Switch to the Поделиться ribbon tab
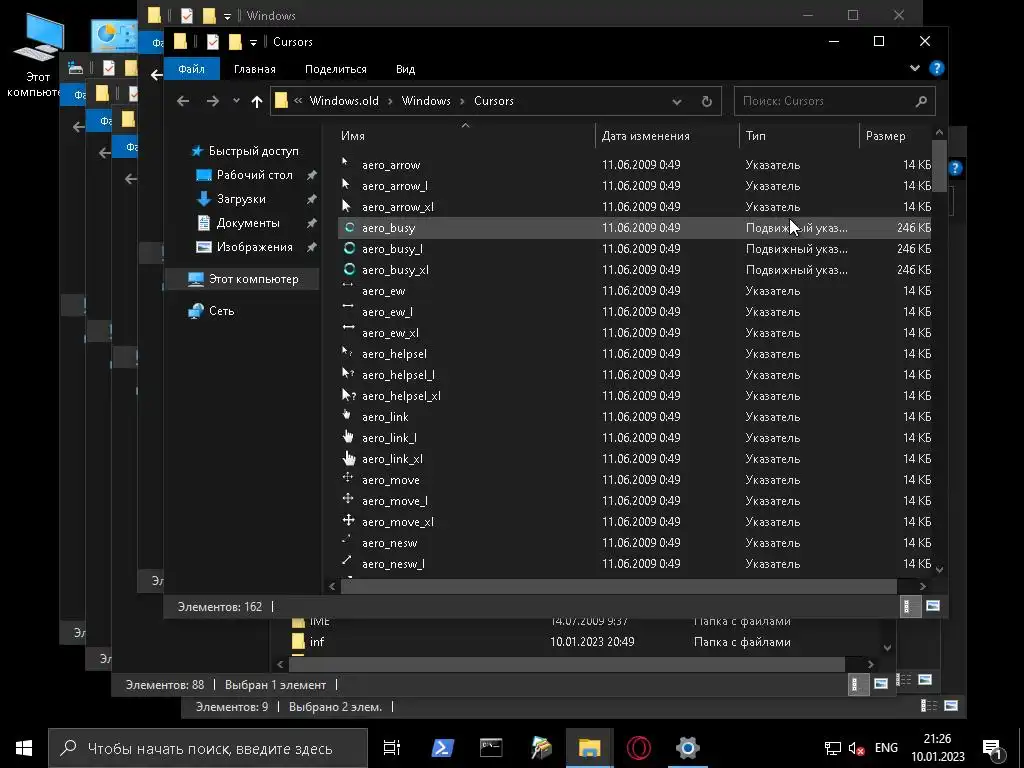Screen dimensions: 1024x768 pos(336,69)
